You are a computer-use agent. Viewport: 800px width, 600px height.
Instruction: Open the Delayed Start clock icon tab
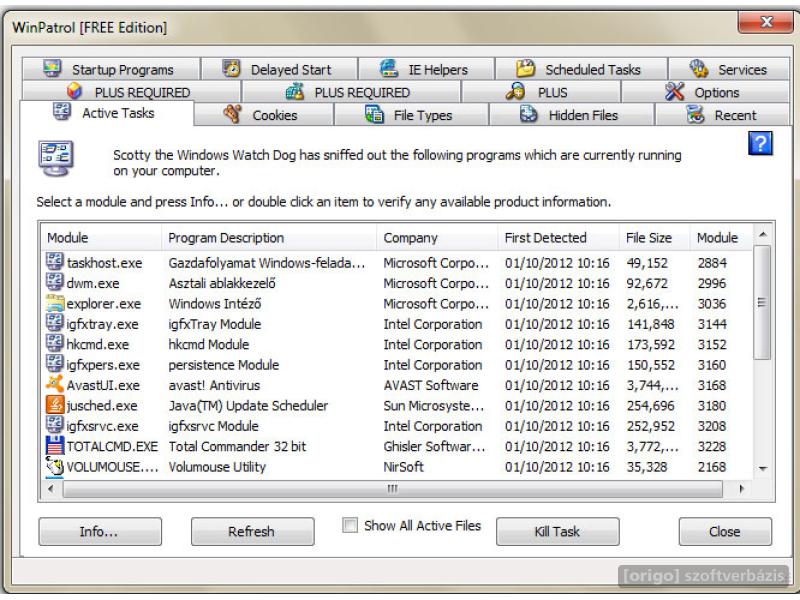coord(231,68)
